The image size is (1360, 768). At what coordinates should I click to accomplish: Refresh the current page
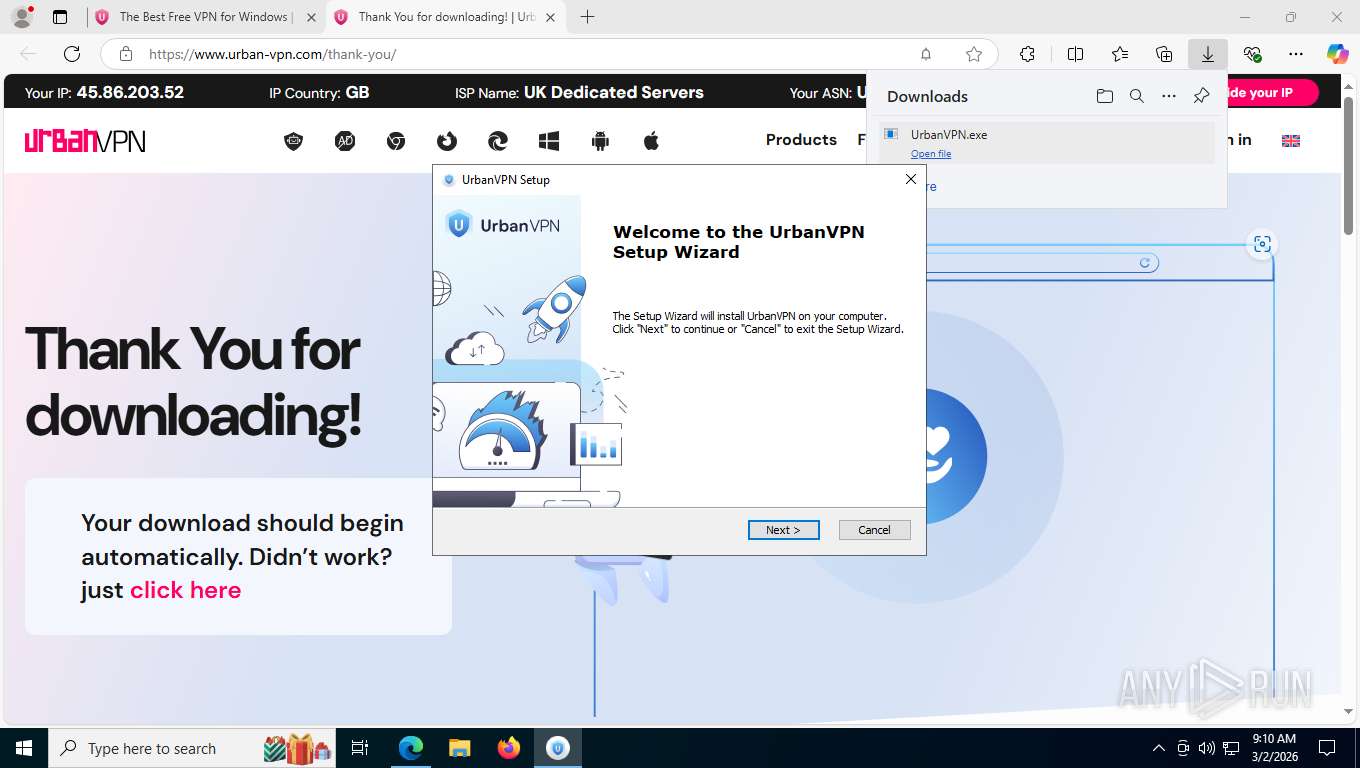coord(72,54)
